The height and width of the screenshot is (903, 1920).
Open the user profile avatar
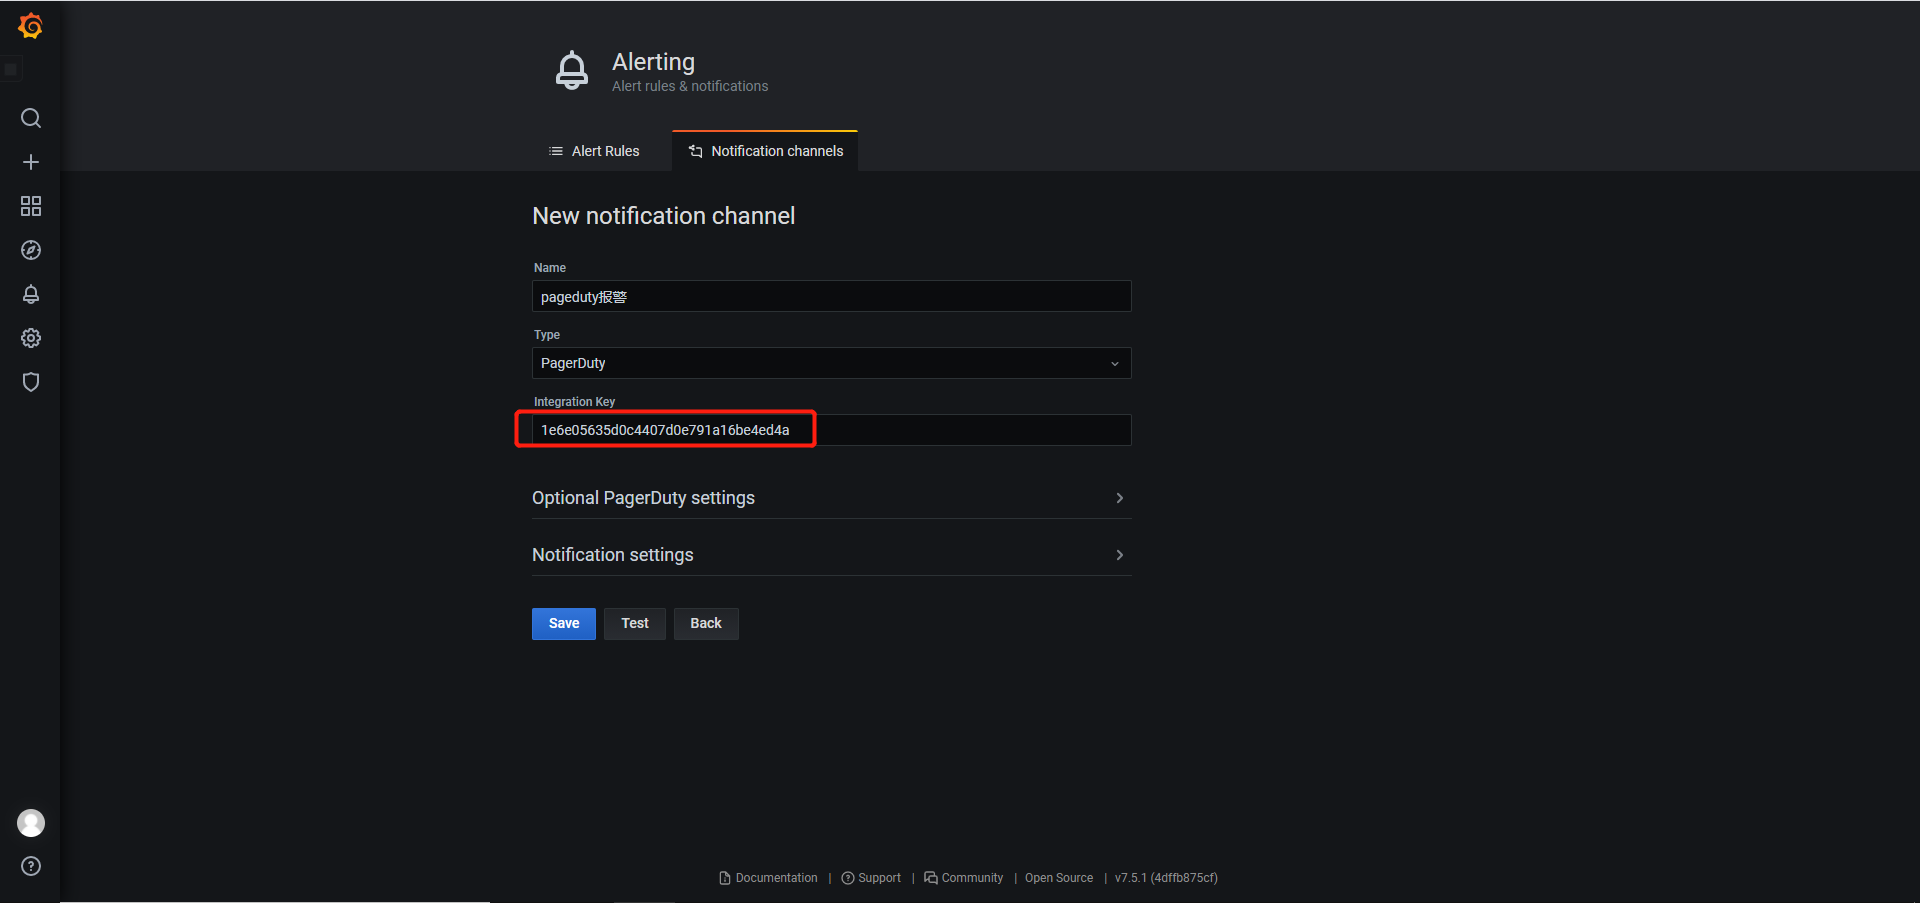point(31,823)
